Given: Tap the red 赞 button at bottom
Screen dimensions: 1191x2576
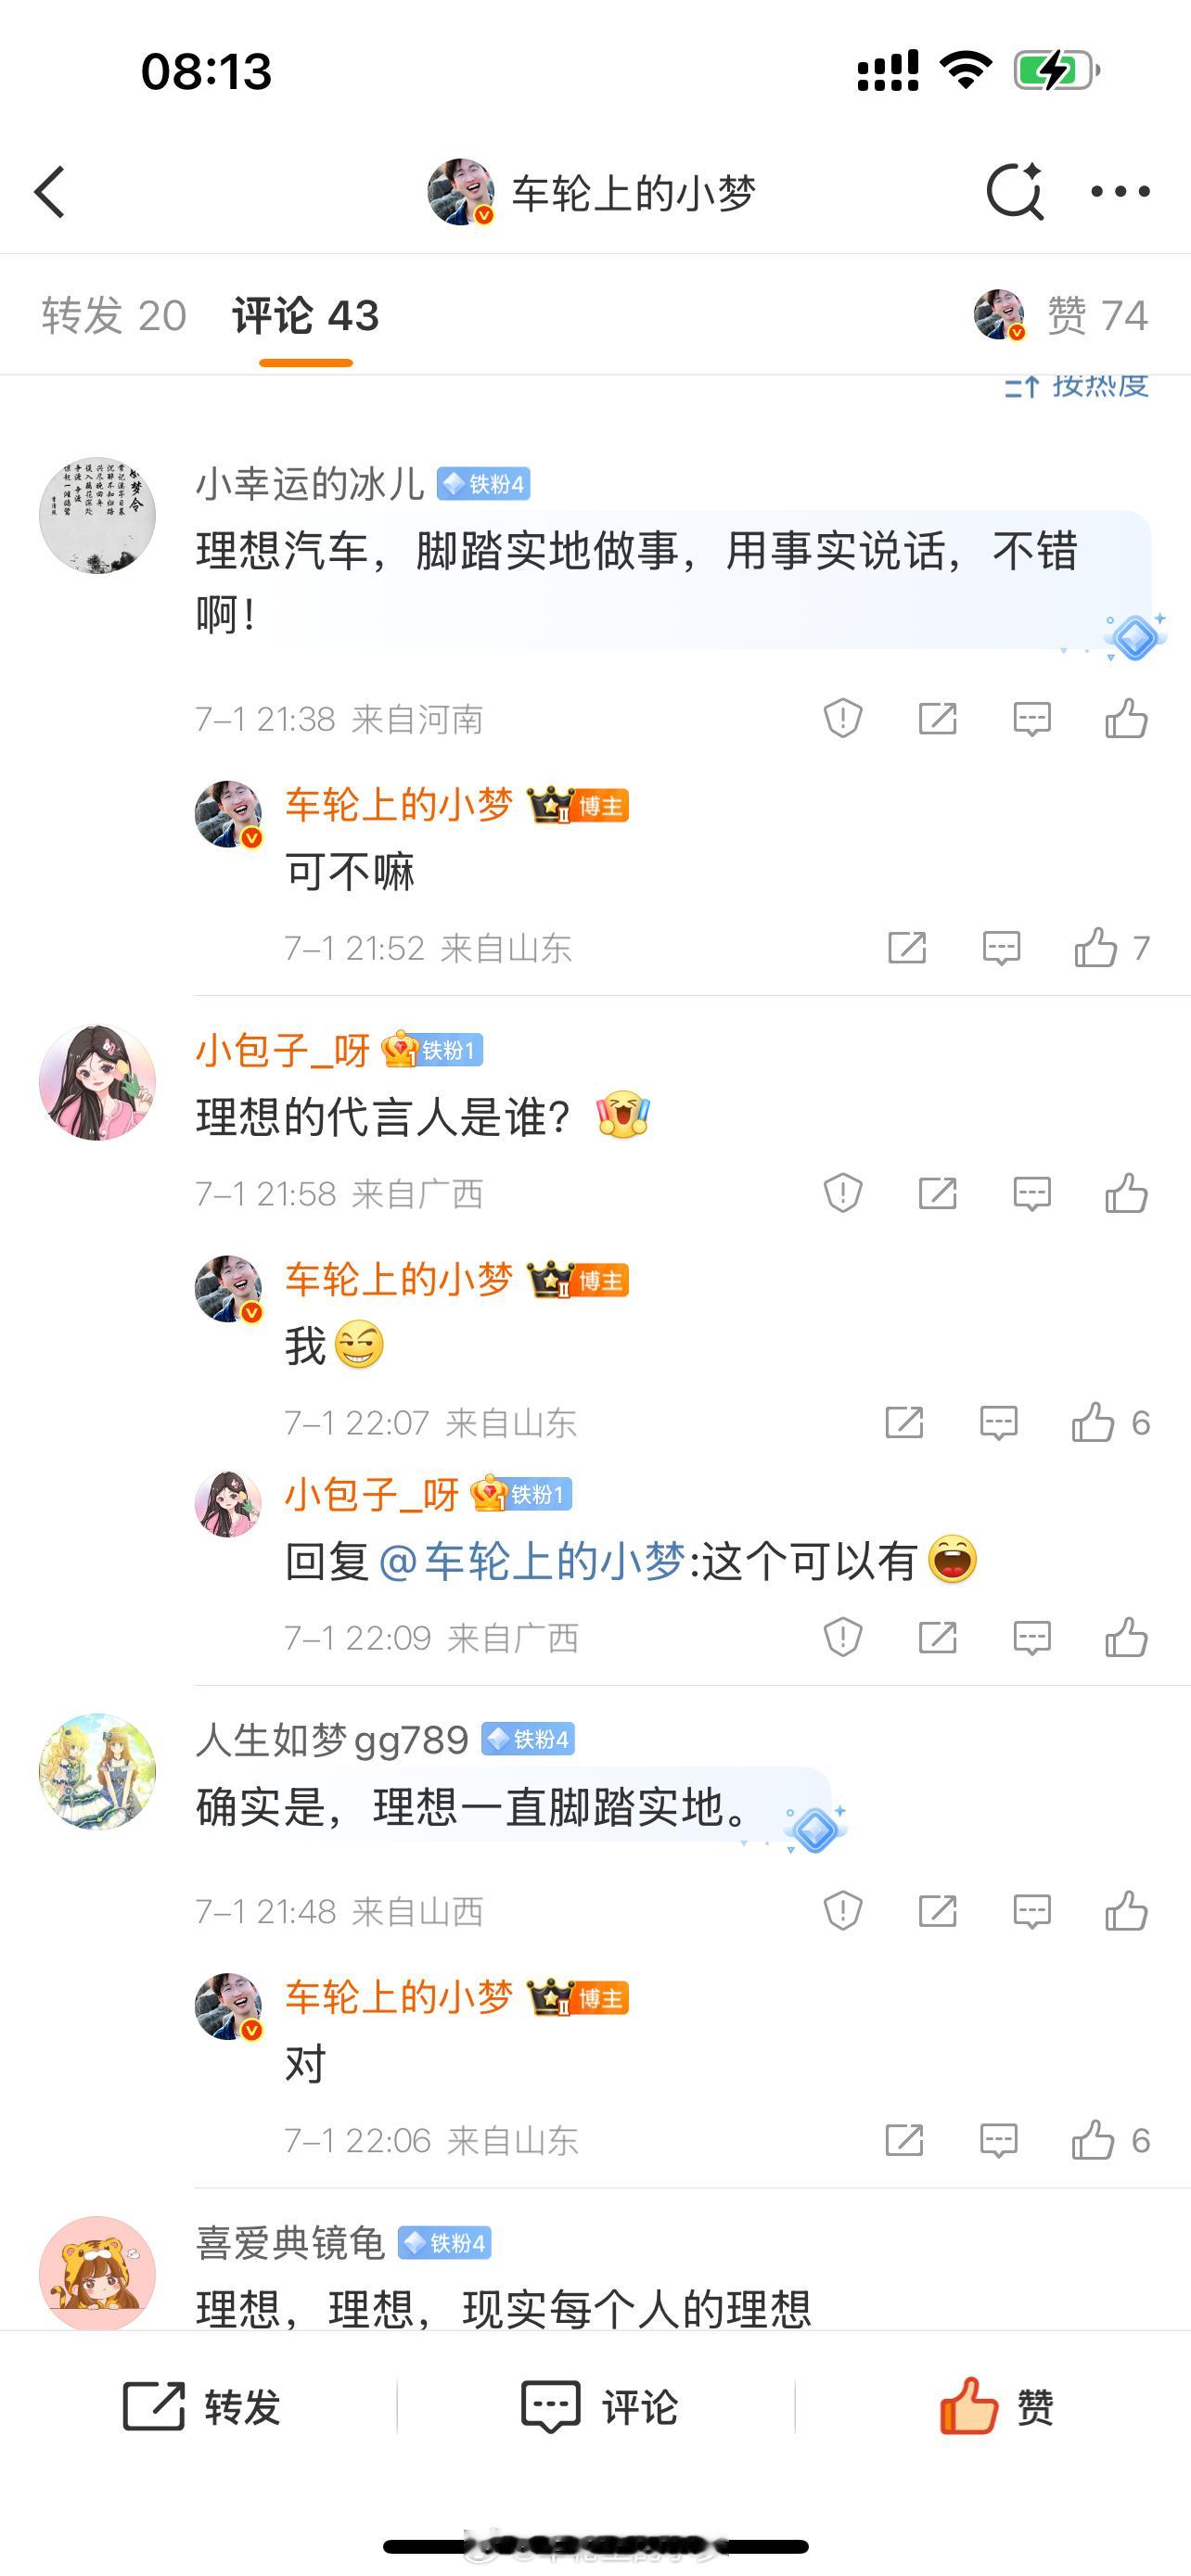Looking at the screenshot, I should pyautogui.click(x=996, y=2405).
